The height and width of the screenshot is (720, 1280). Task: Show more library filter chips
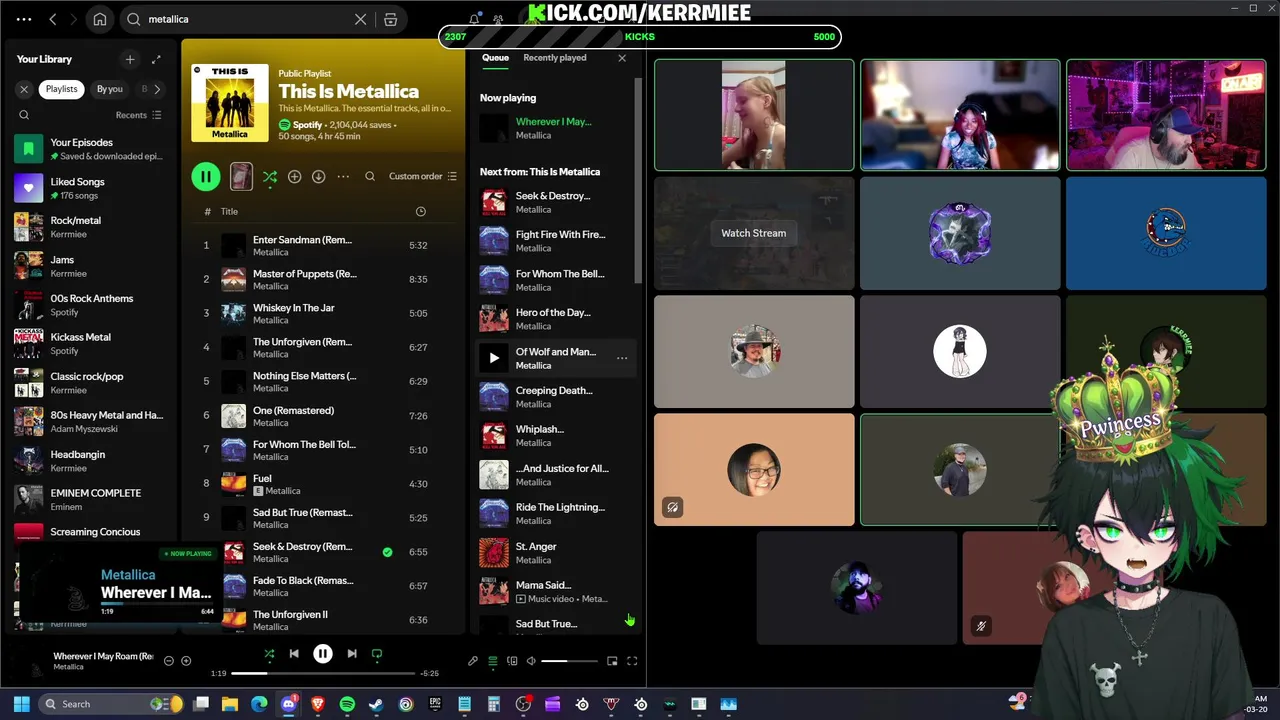pos(156,89)
